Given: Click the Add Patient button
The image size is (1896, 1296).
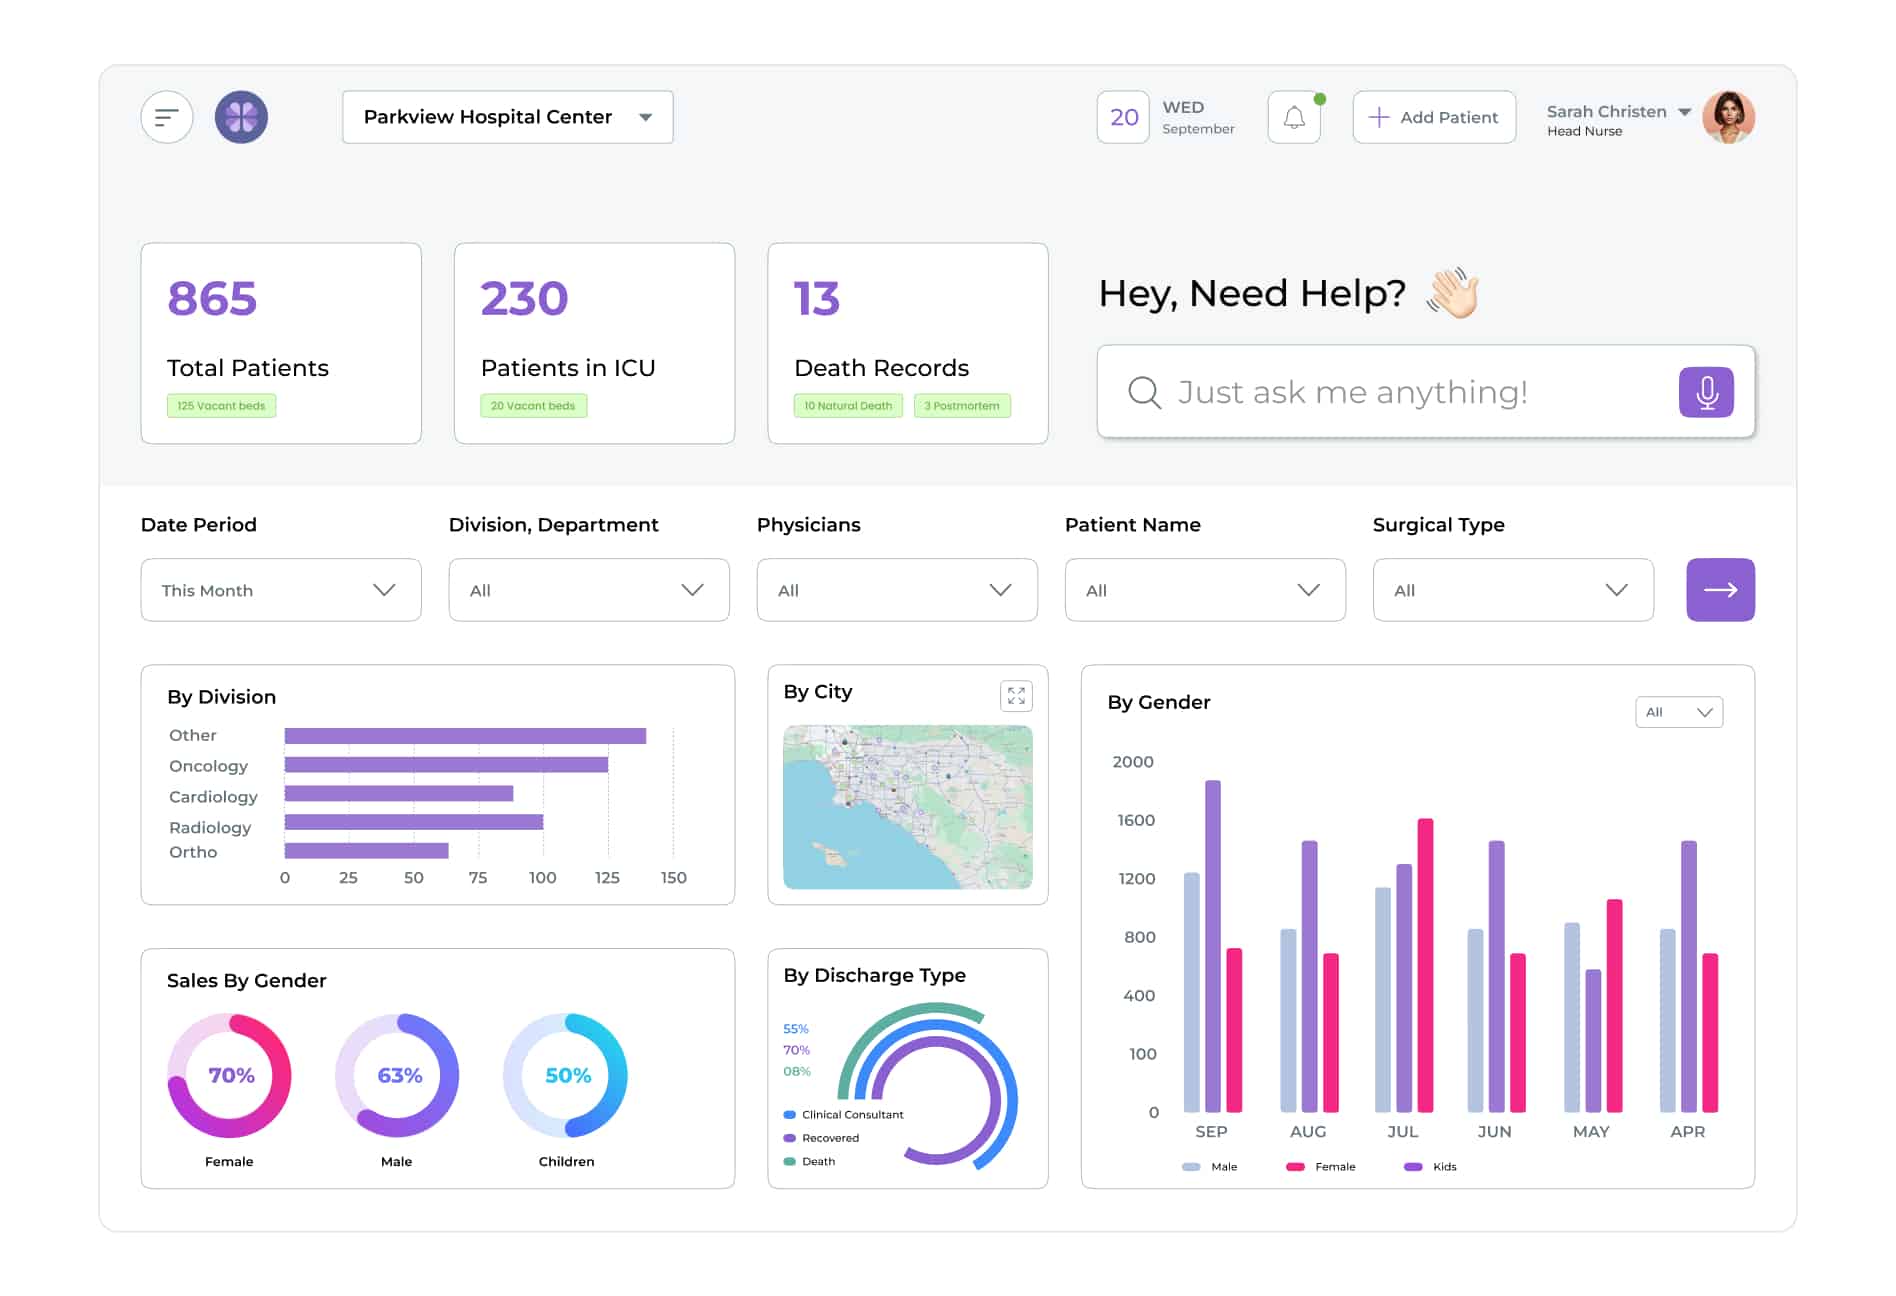Looking at the screenshot, I should (x=1434, y=116).
